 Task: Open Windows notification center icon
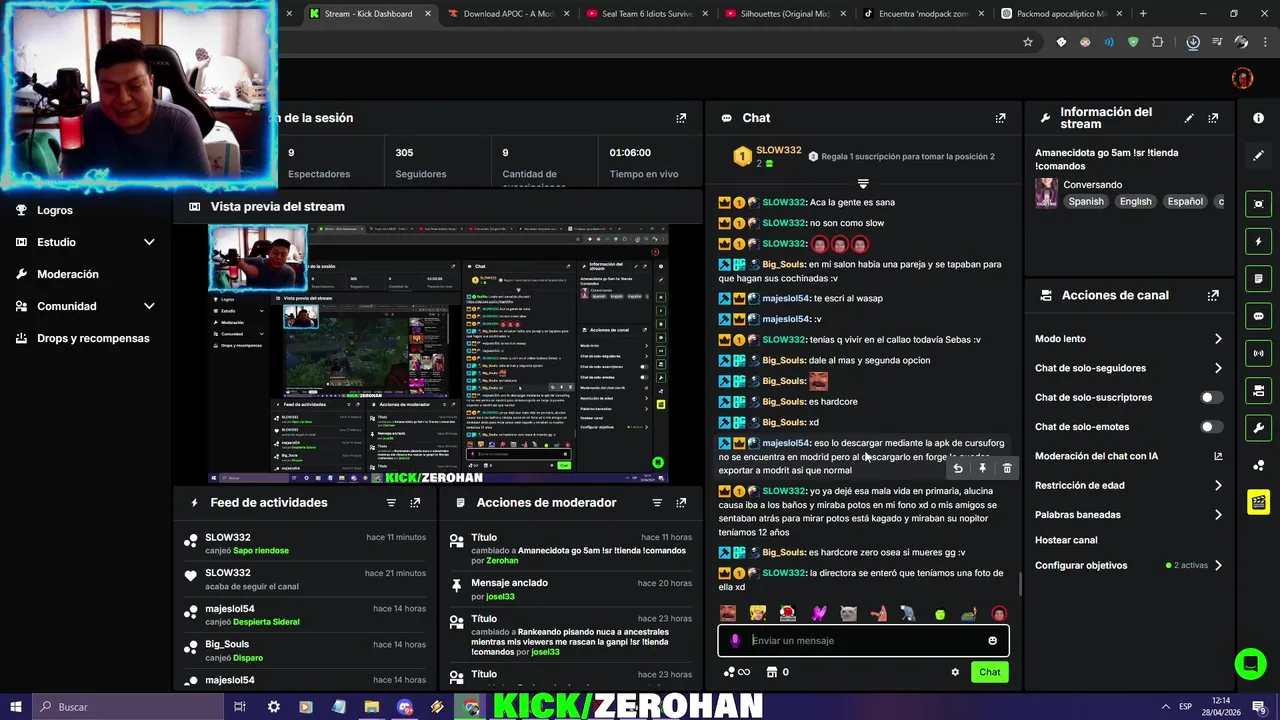point(1258,707)
